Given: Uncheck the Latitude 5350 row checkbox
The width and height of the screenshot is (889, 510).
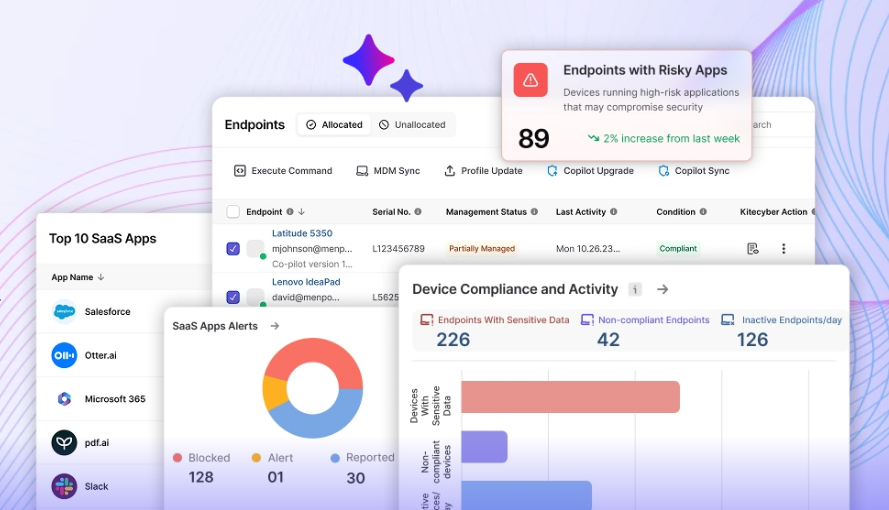Looking at the screenshot, I should (233, 248).
